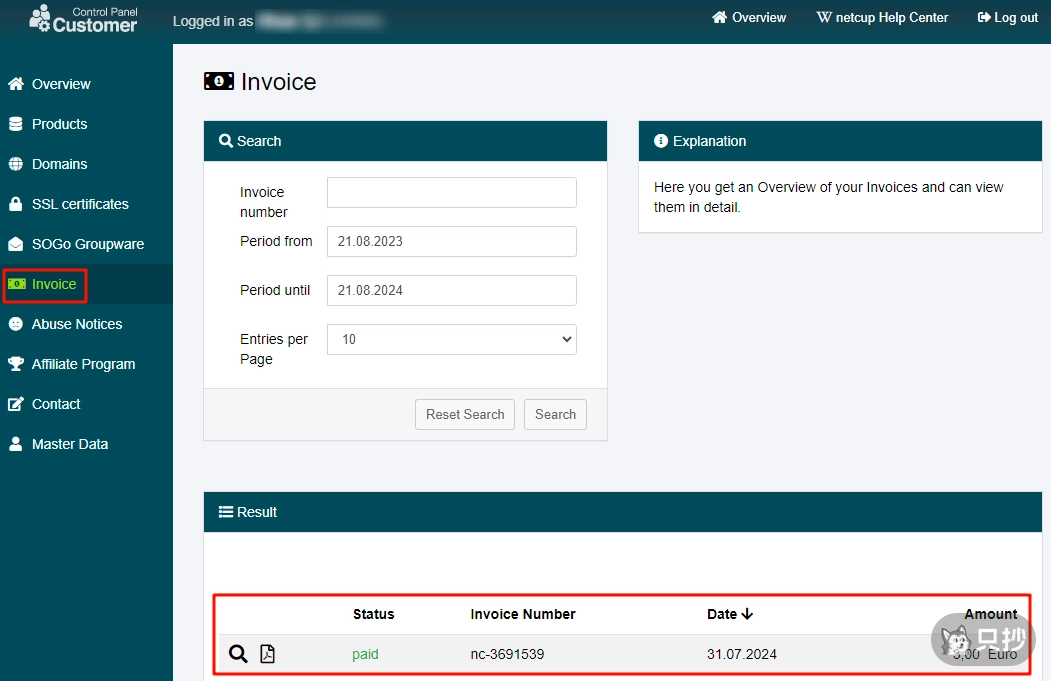The height and width of the screenshot is (681, 1051).
Task: Open the Contact page
Action: tap(56, 404)
